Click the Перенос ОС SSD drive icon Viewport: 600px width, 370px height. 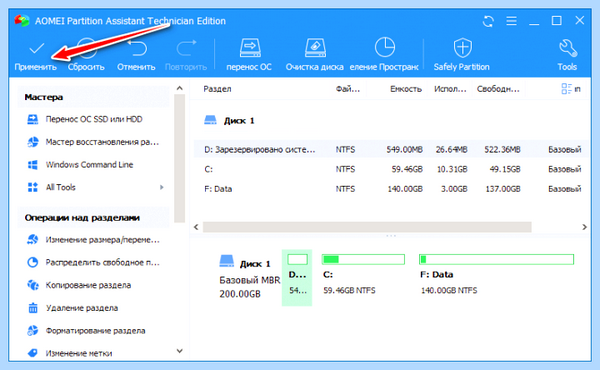tap(33, 119)
